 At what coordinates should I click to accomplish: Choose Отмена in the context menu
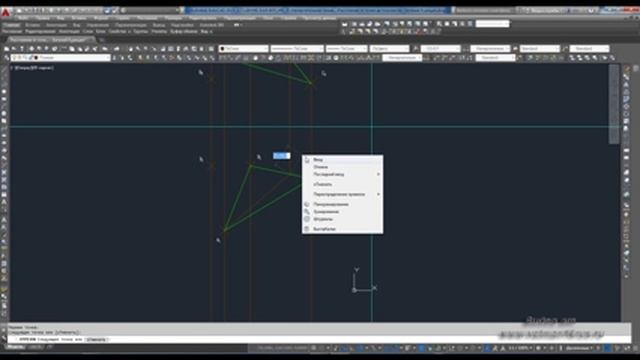coord(342,167)
